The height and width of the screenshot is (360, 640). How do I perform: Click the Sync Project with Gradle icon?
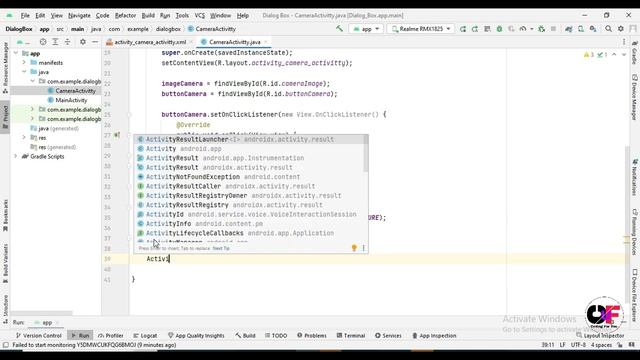569,29
